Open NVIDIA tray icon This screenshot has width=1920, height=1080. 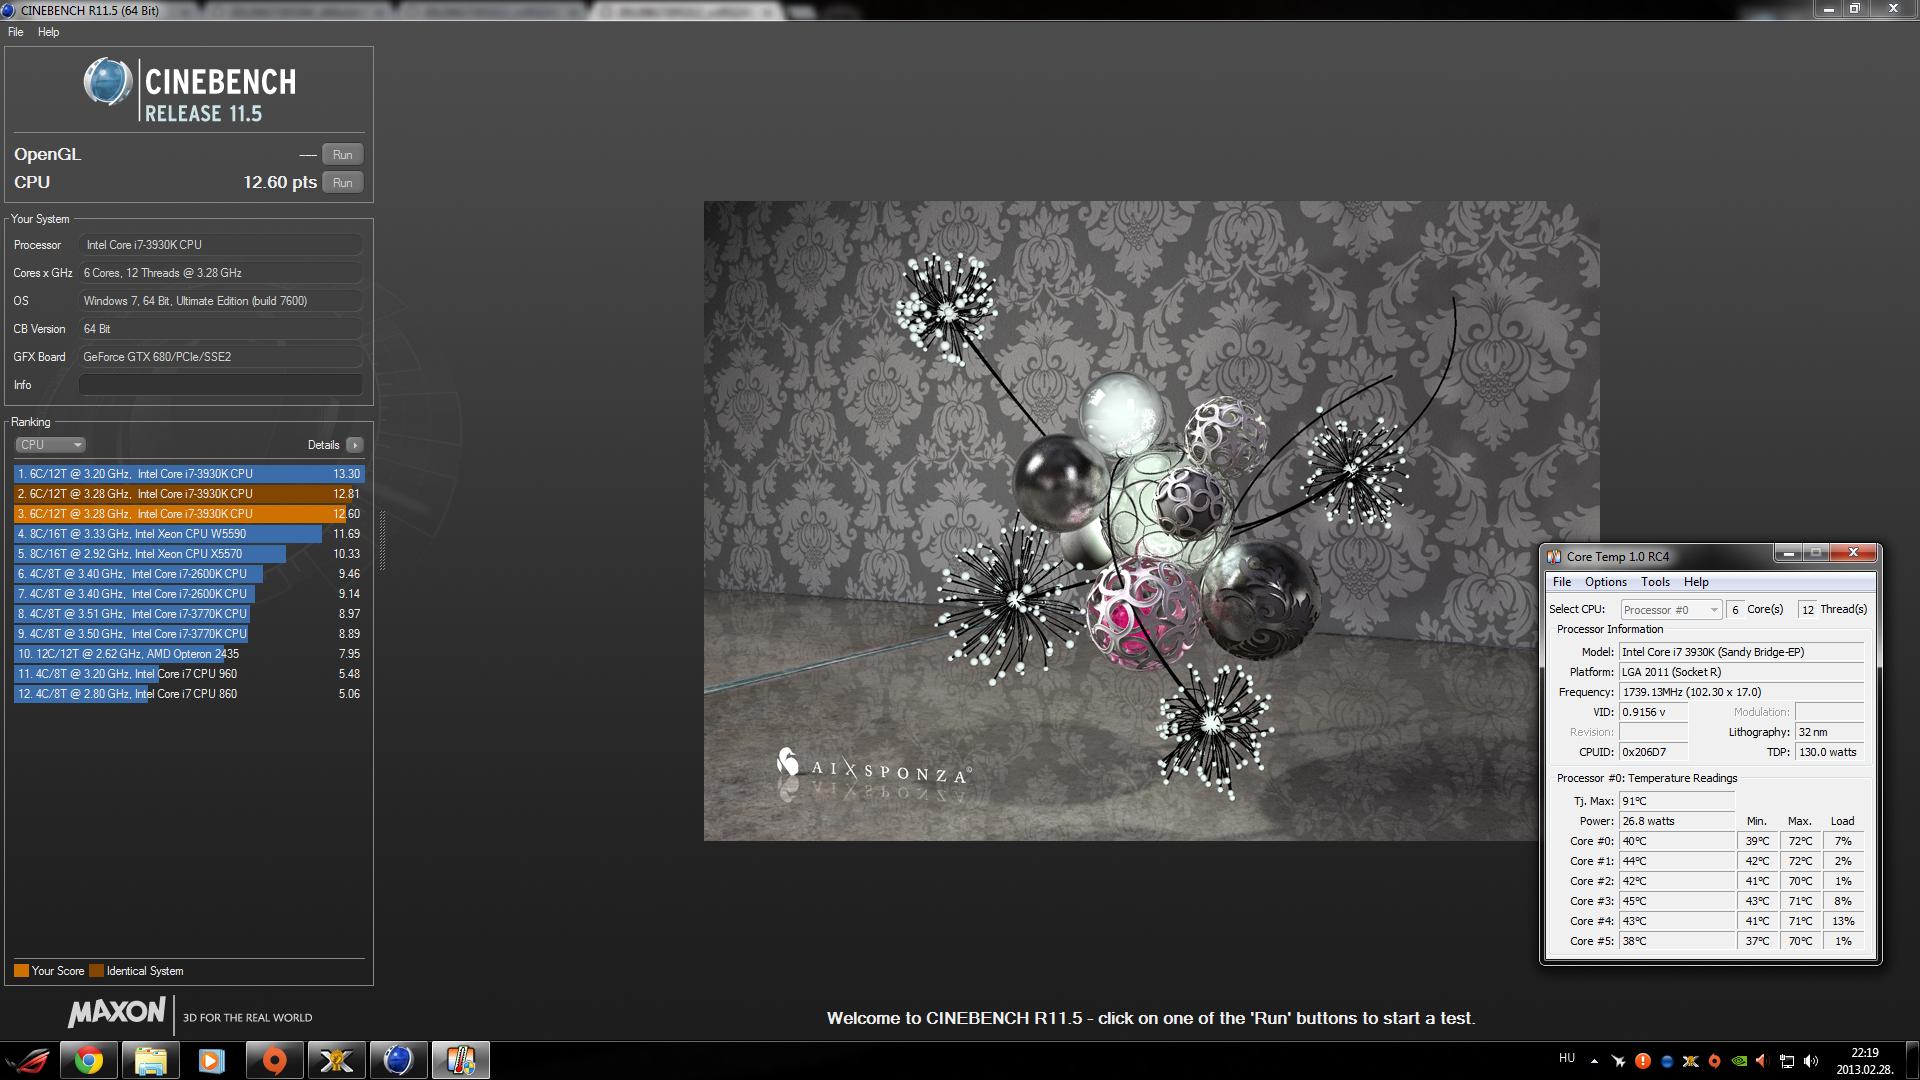pos(1739,1061)
